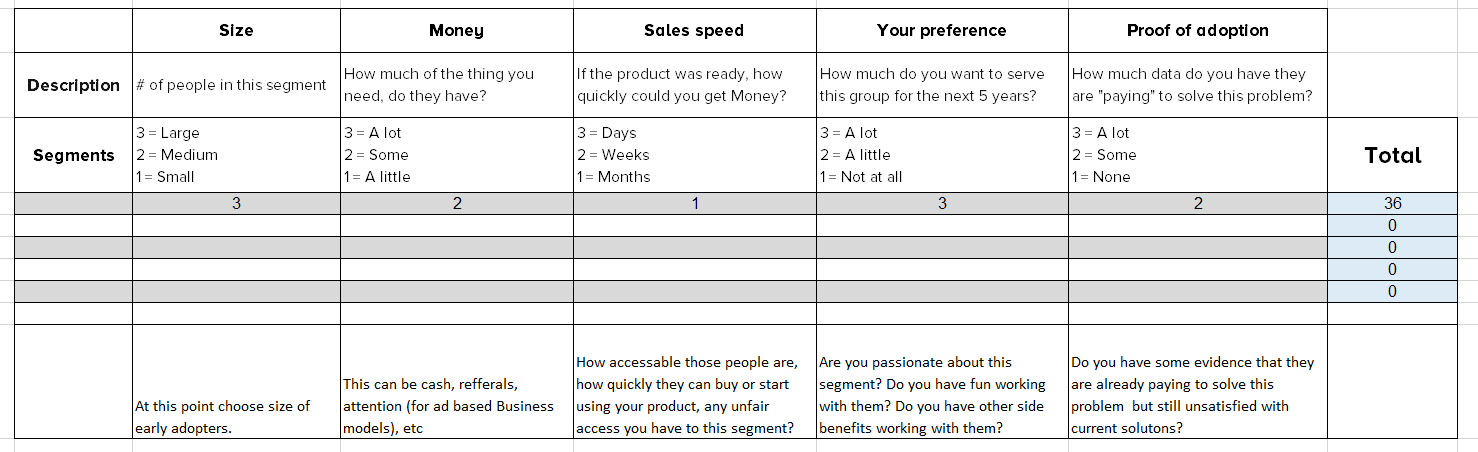Click the '# of people in this segment' cell
The image size is (1478, 452).
[x=236, y=85]
